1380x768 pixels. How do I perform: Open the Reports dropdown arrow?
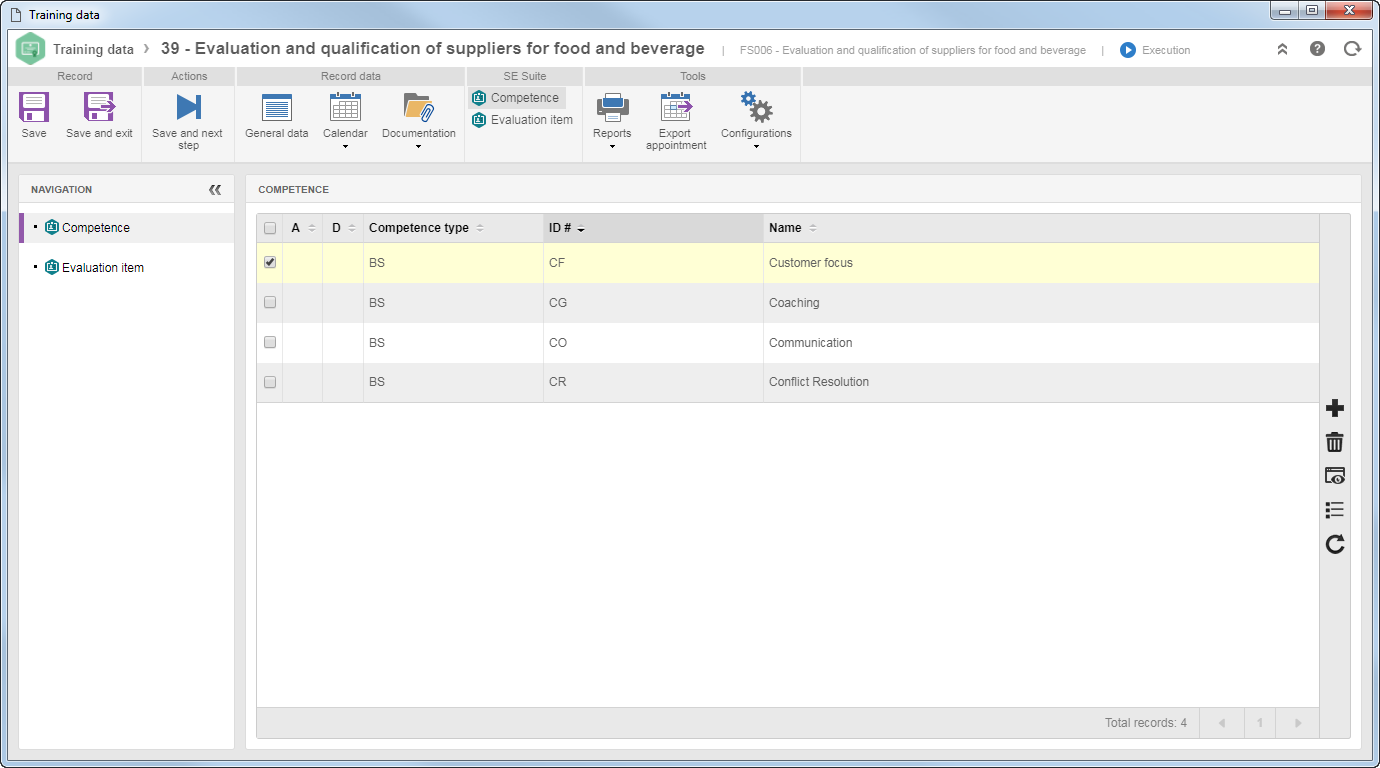coord(612,147)
